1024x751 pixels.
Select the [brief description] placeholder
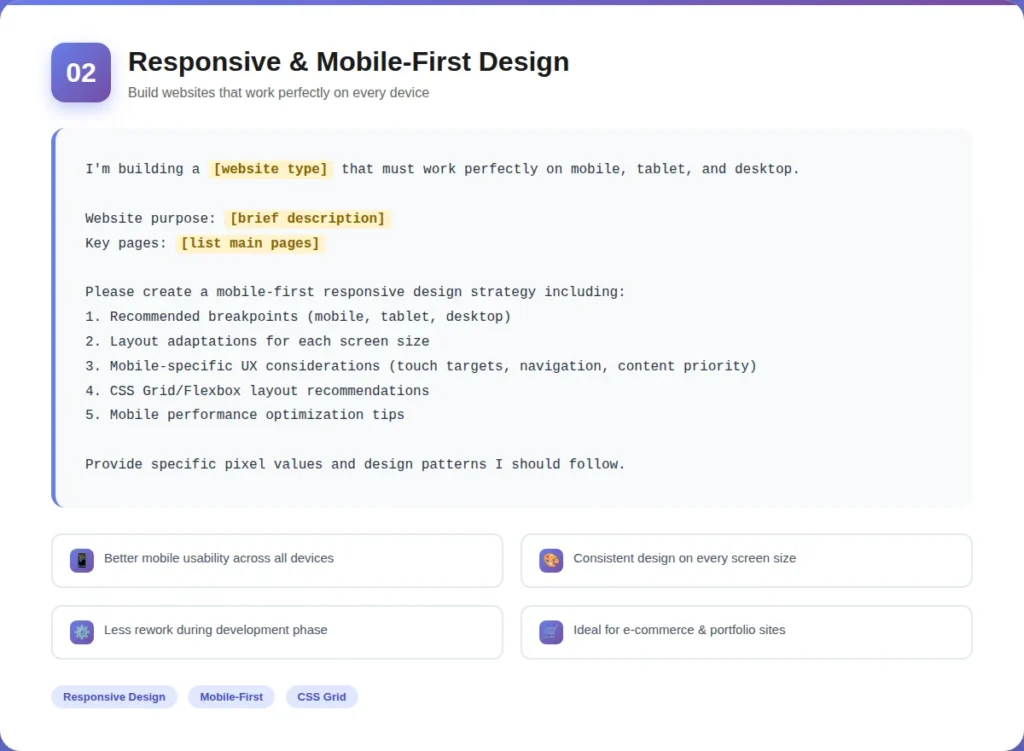pyautogui.click(x=307, y=218)
